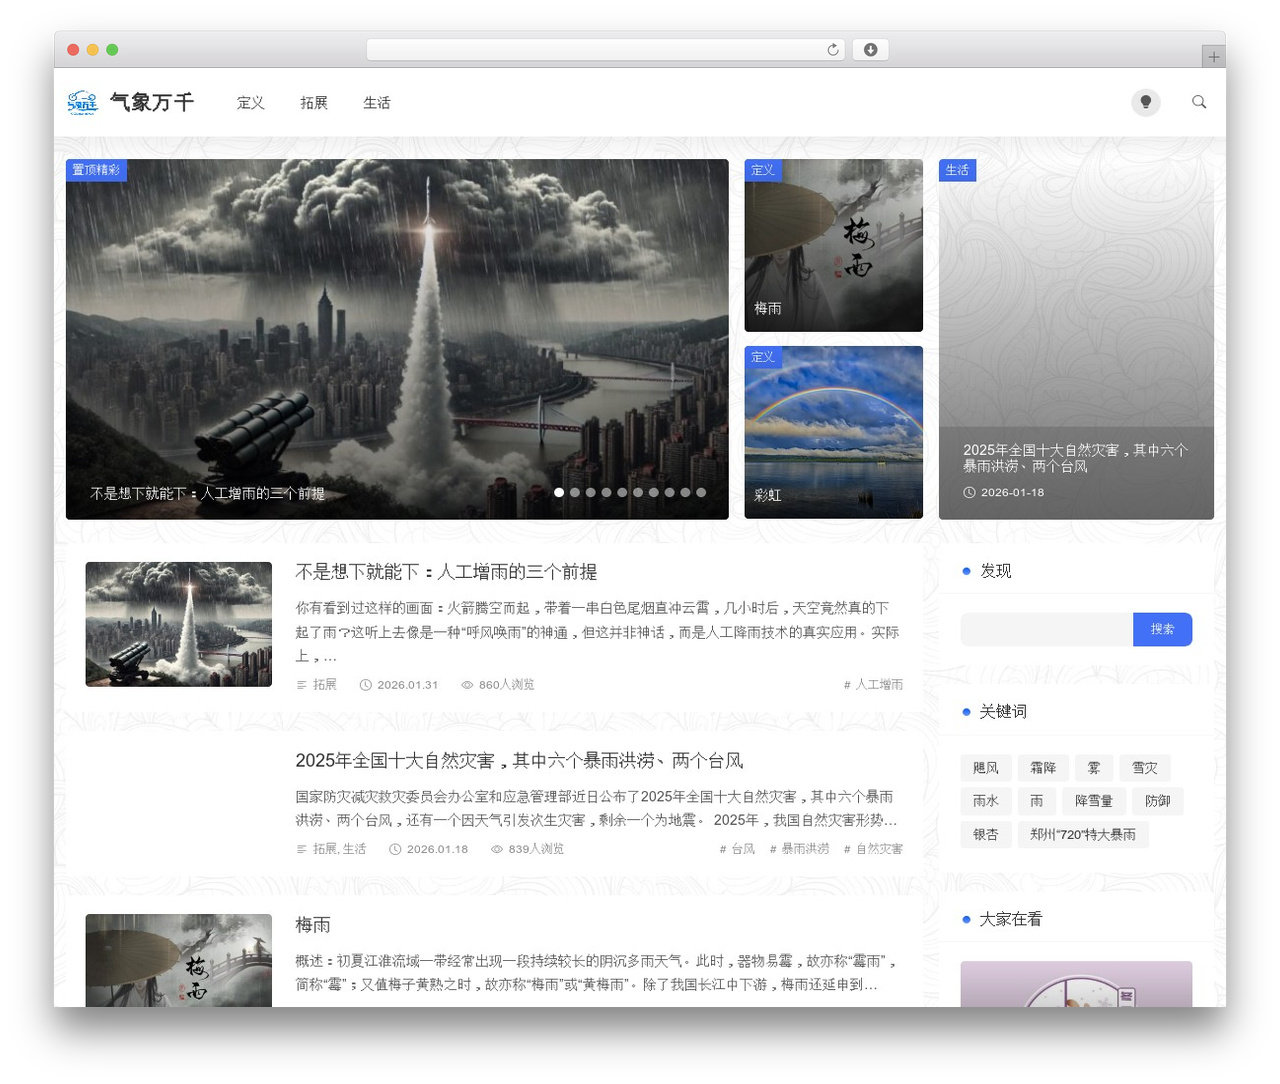Open the 定义 navigation menu

251,103
